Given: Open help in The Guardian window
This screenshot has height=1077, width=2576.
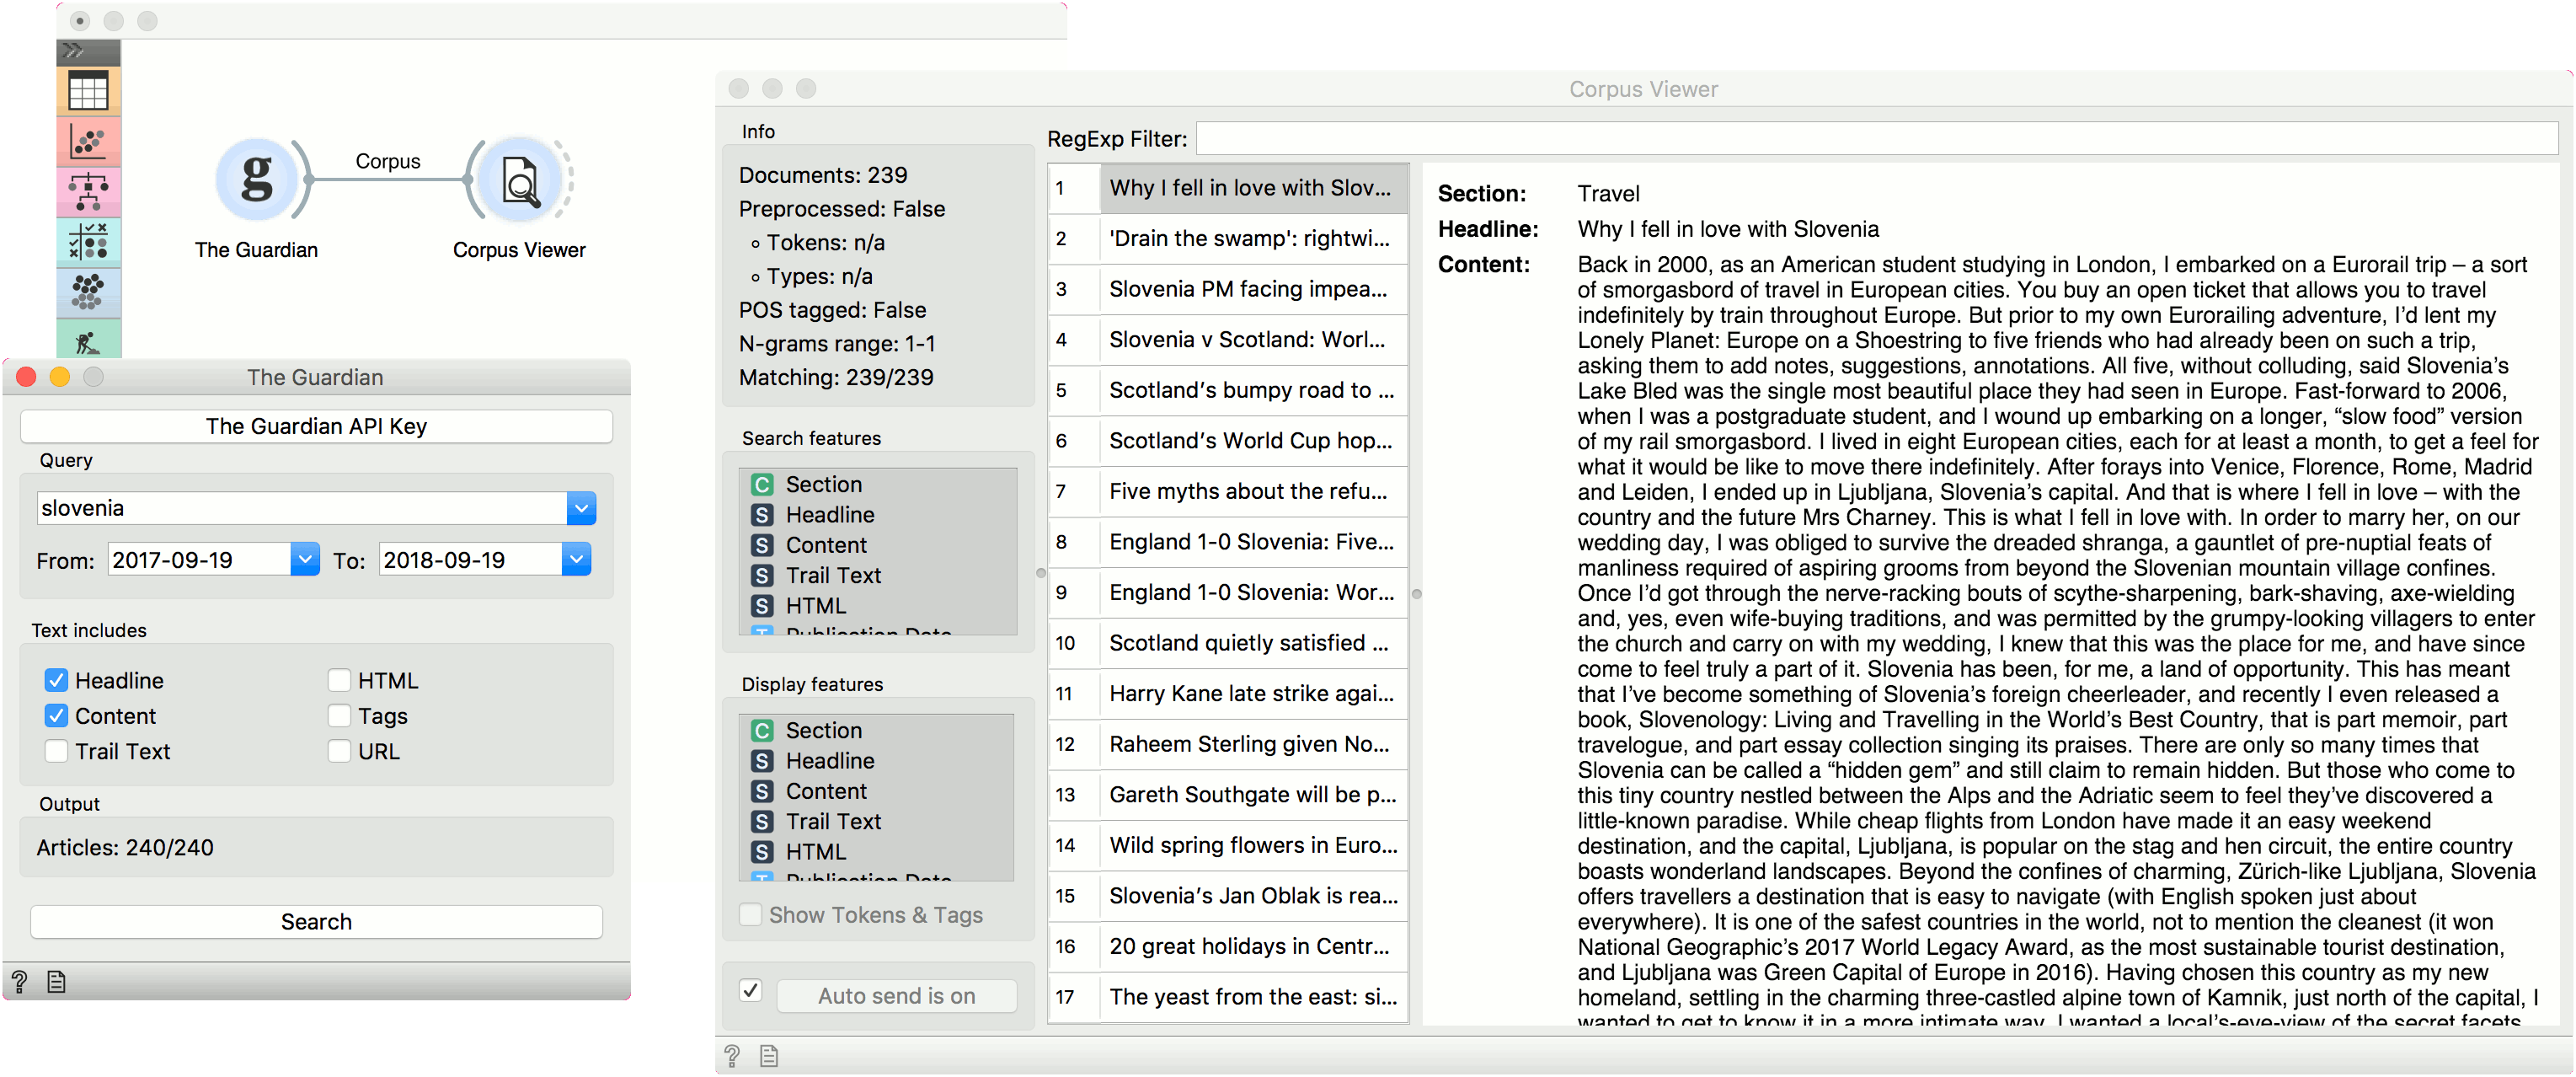Looking at the screenshot, I should click(19, 982).
